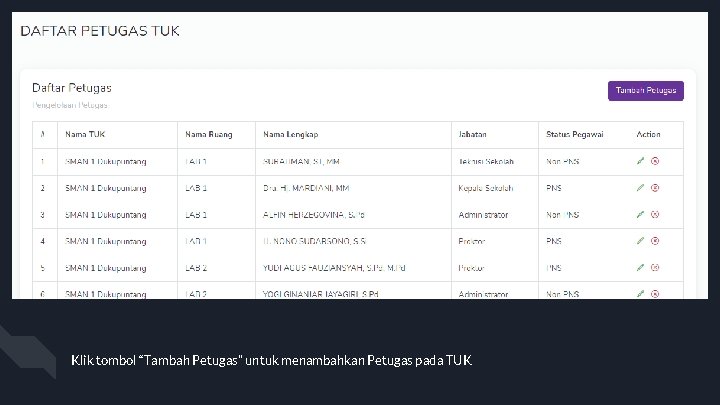Edit the NONO SUDARSONO Proktor row

(x=640, y=241)
